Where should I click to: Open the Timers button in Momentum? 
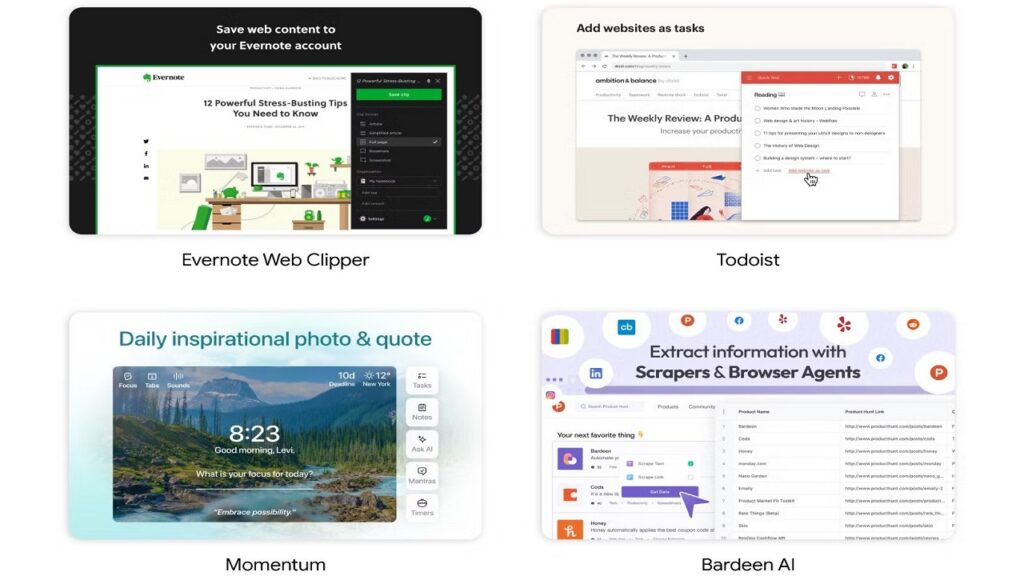[422, 507]
